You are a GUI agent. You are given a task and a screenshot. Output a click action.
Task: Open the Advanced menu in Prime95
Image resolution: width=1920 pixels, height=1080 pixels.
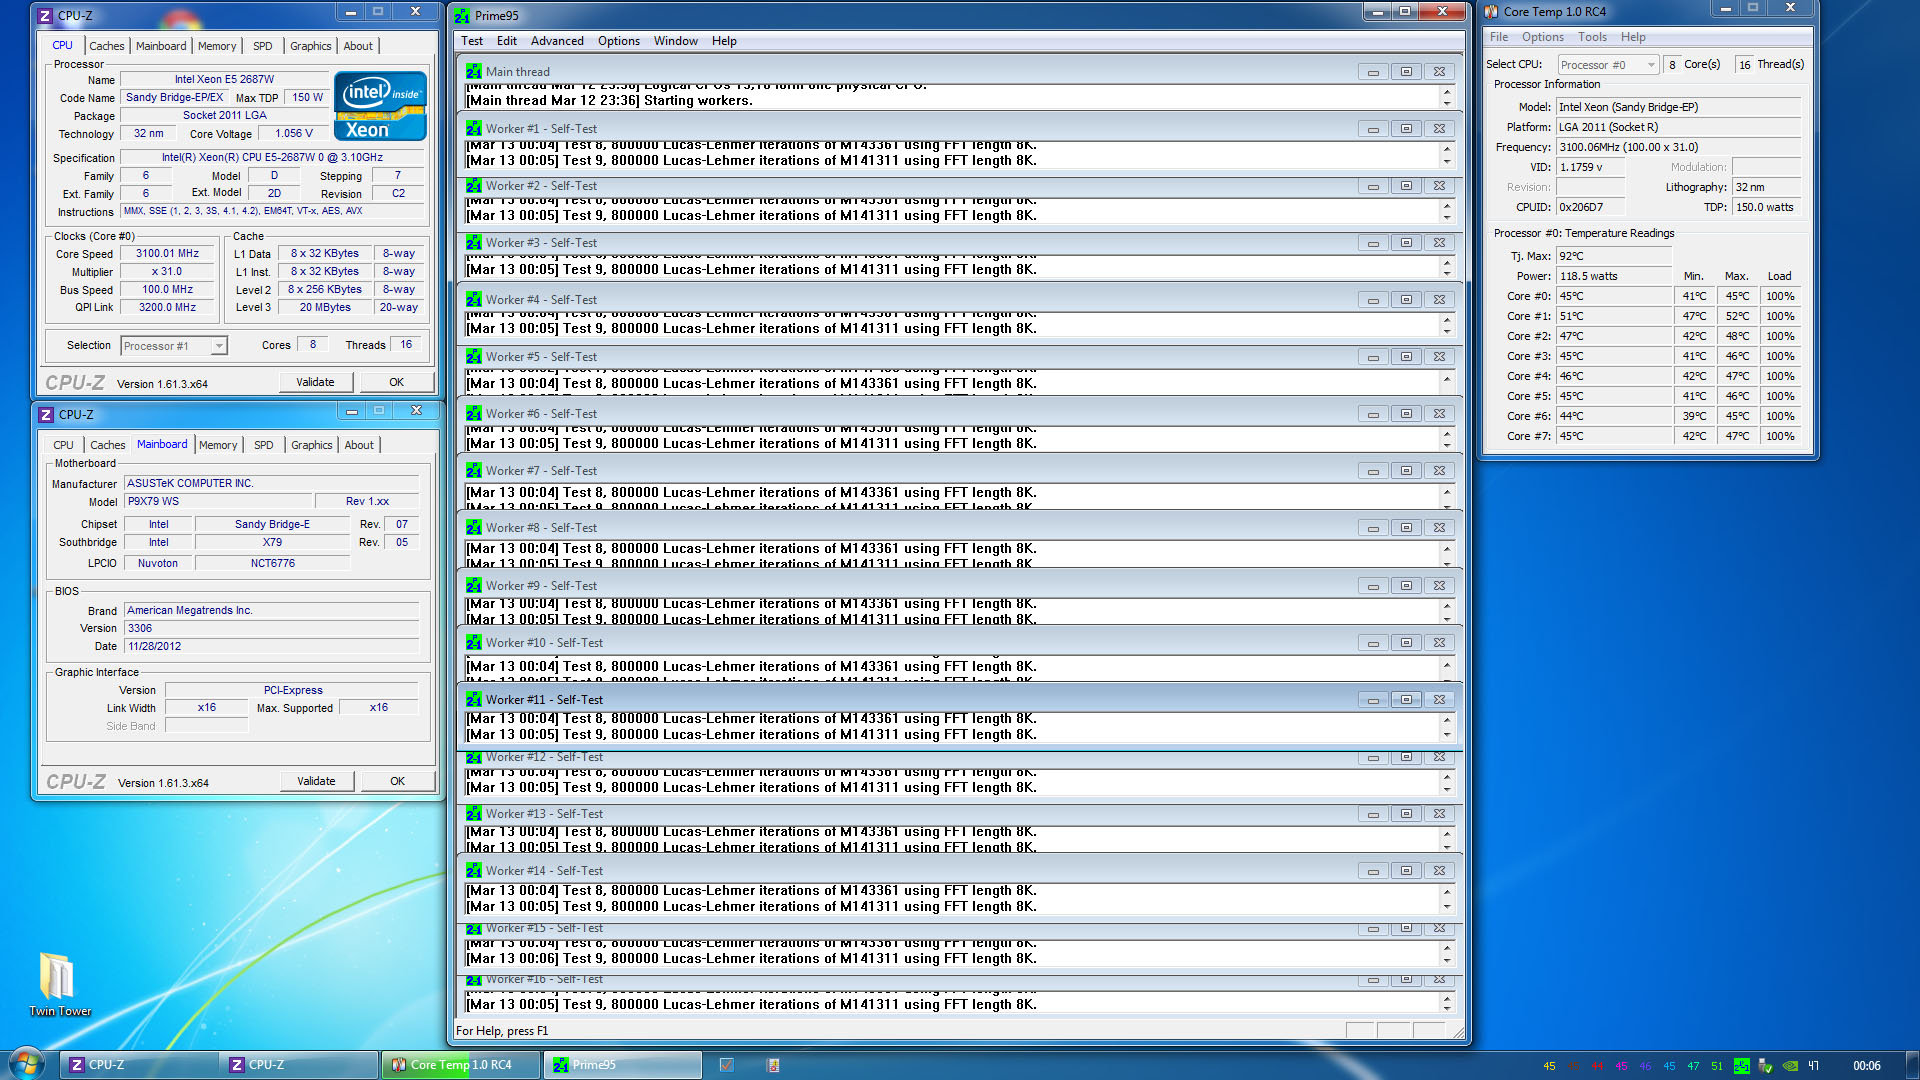[557, 41]
